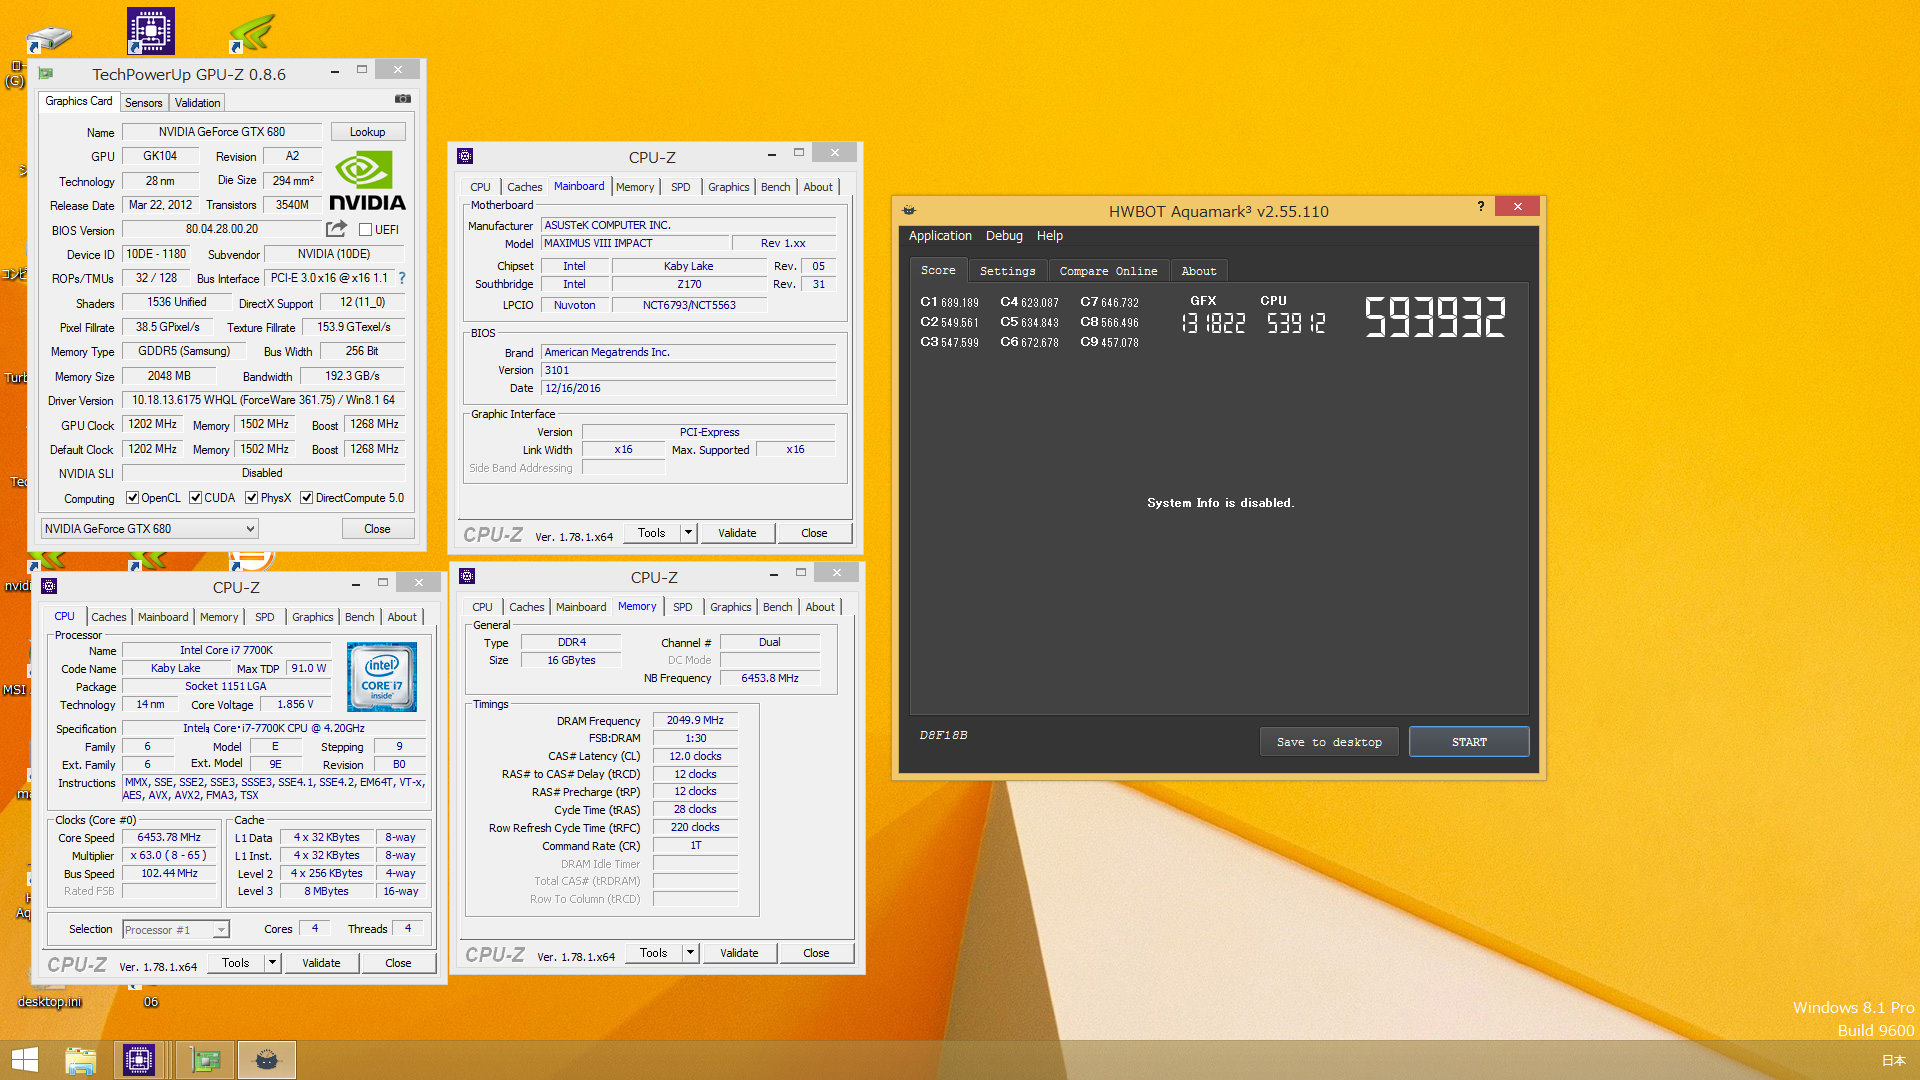The width and height of the screenshot is (1920, 1080).
Task: Open the CPU-Z desktop shortcut icon
Action: 151,31
